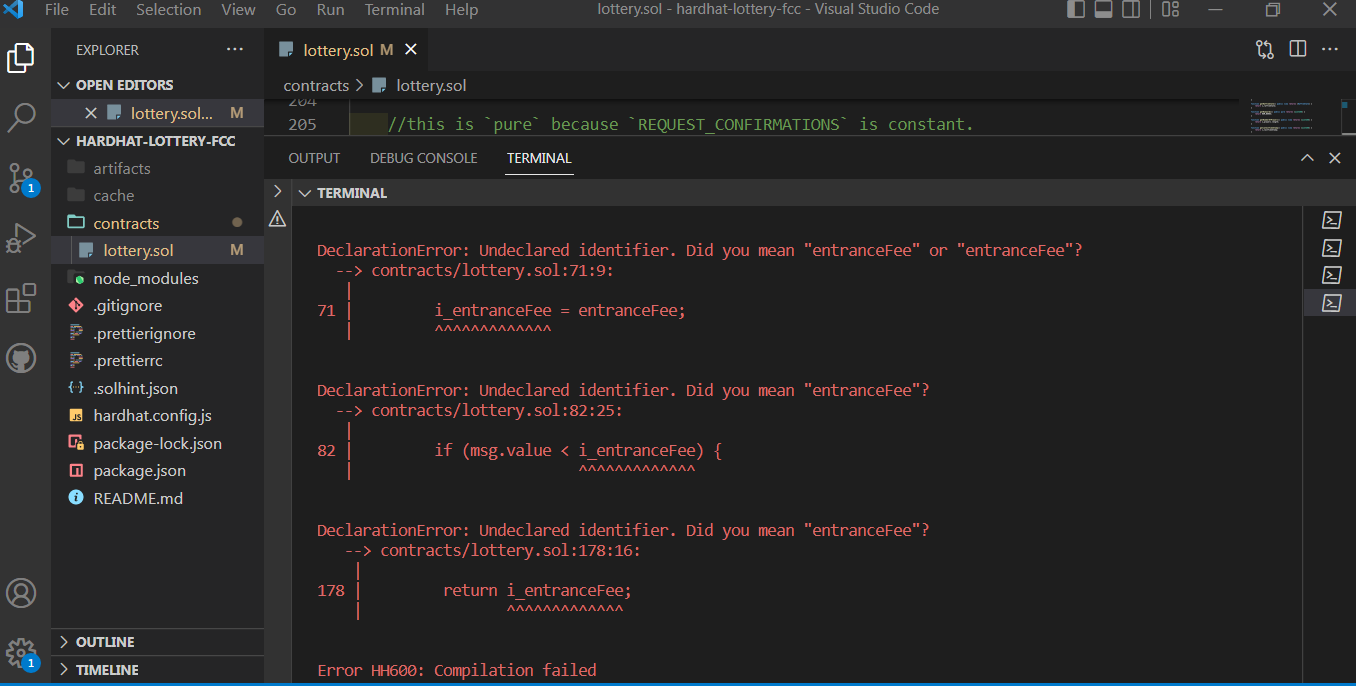This screenshot has height=686, width=1356.
Task: Open the GitHub view in activity bar
Action: pyautogui.click(x=21, y=358)
